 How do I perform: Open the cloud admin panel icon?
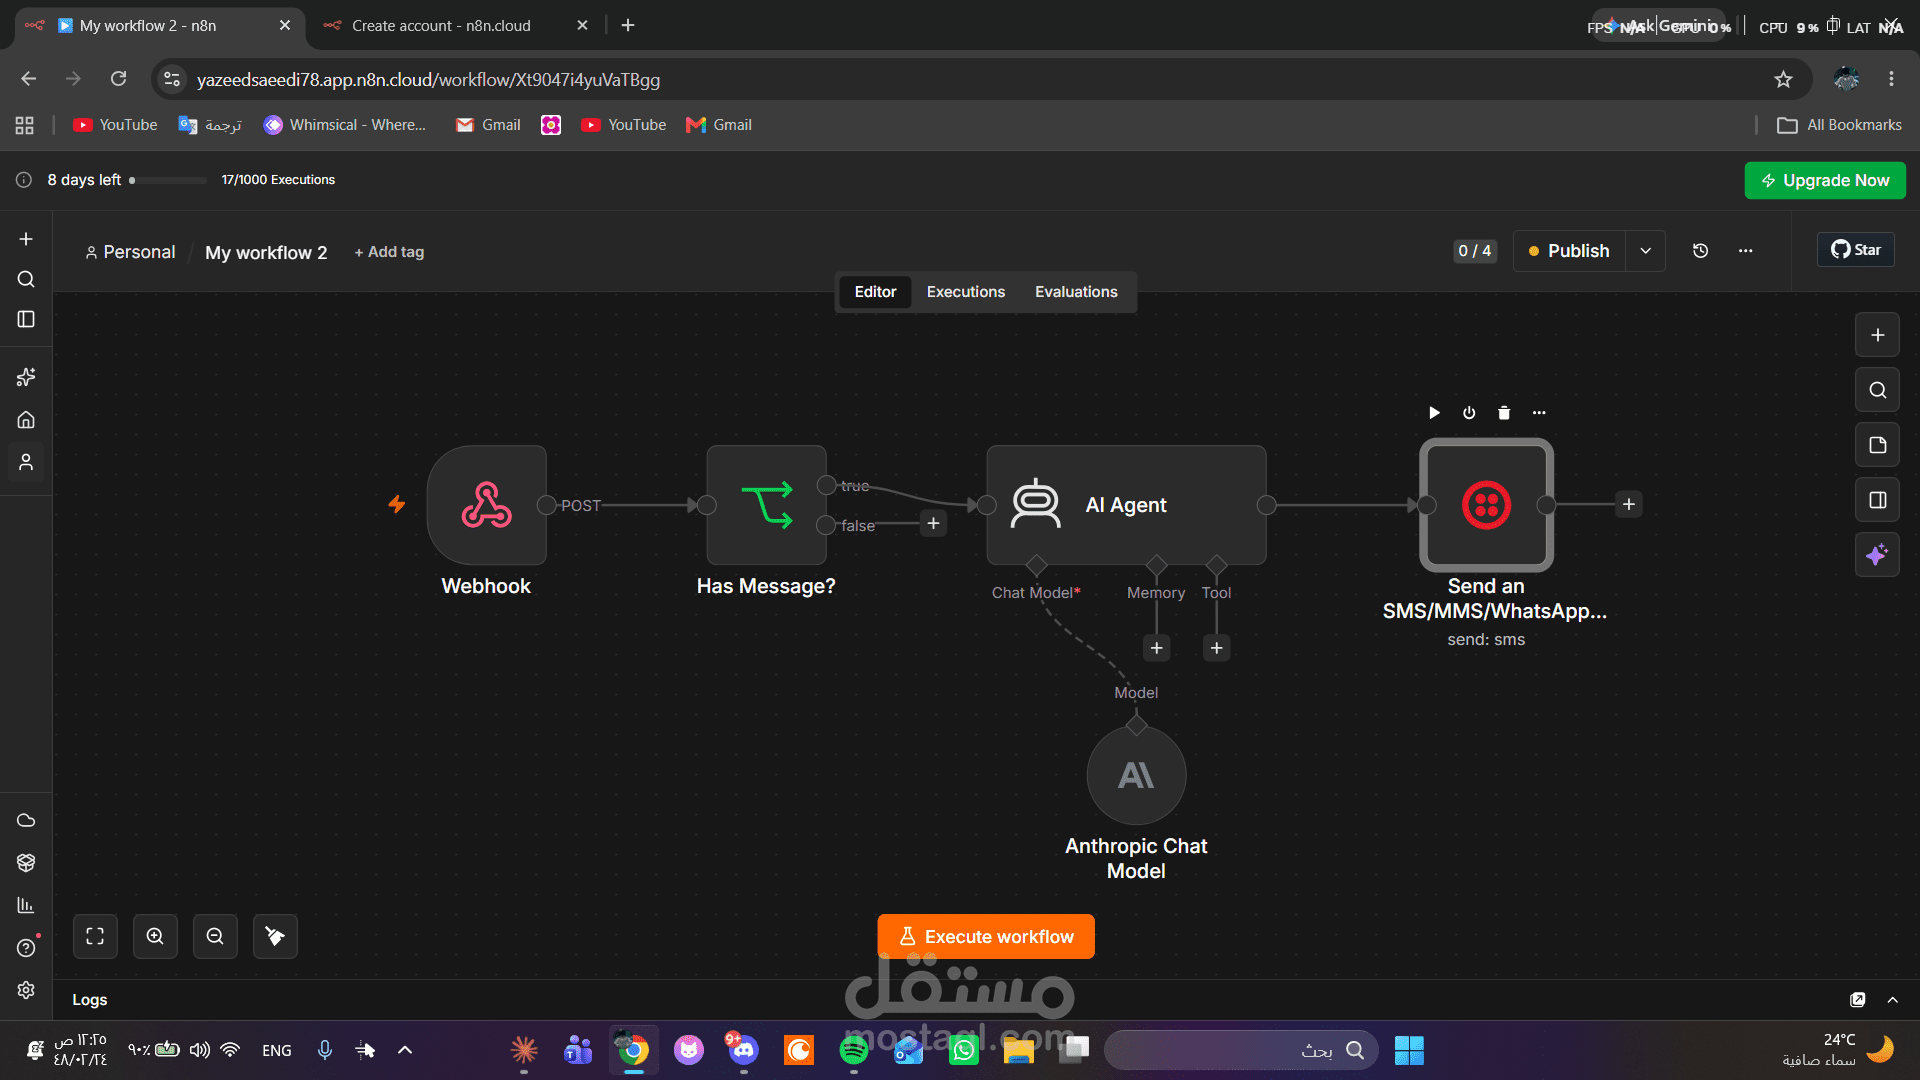tap(26, 820)
